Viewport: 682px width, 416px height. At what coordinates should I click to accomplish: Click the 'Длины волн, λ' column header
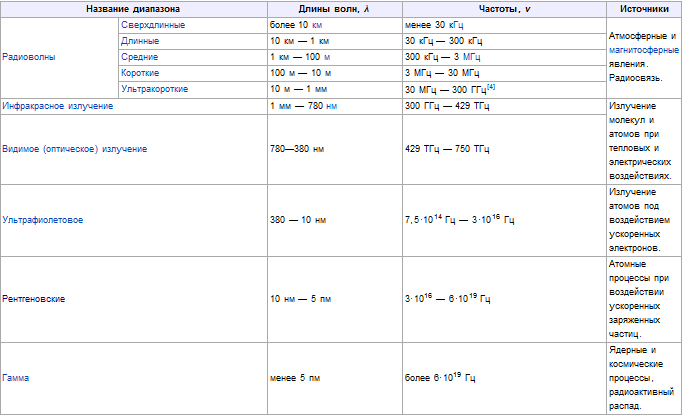(x=334, y=9)
